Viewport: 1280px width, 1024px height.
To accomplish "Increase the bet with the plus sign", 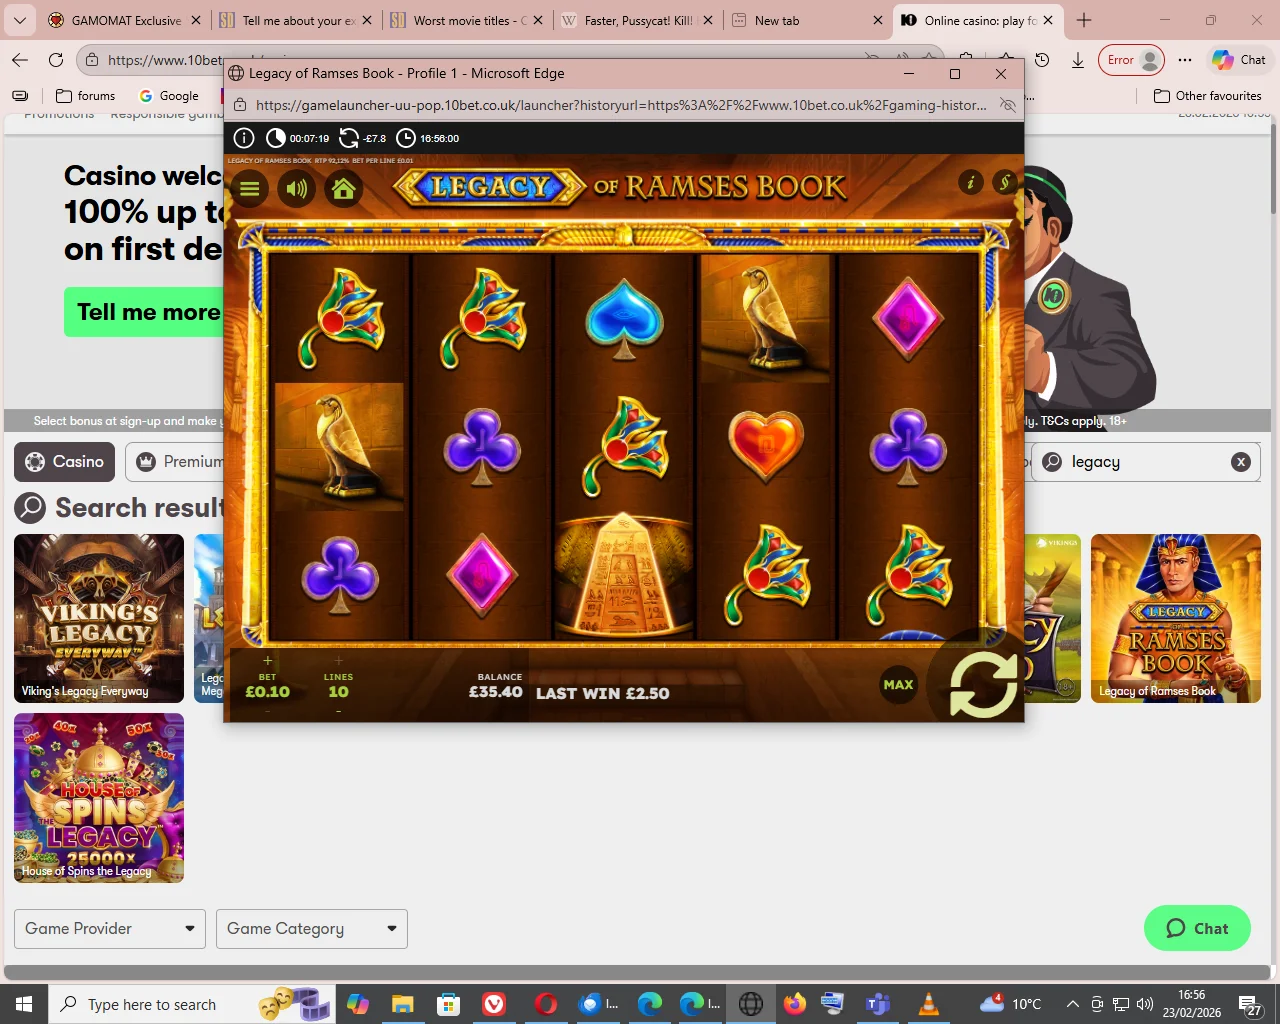I will pos(268,660).
